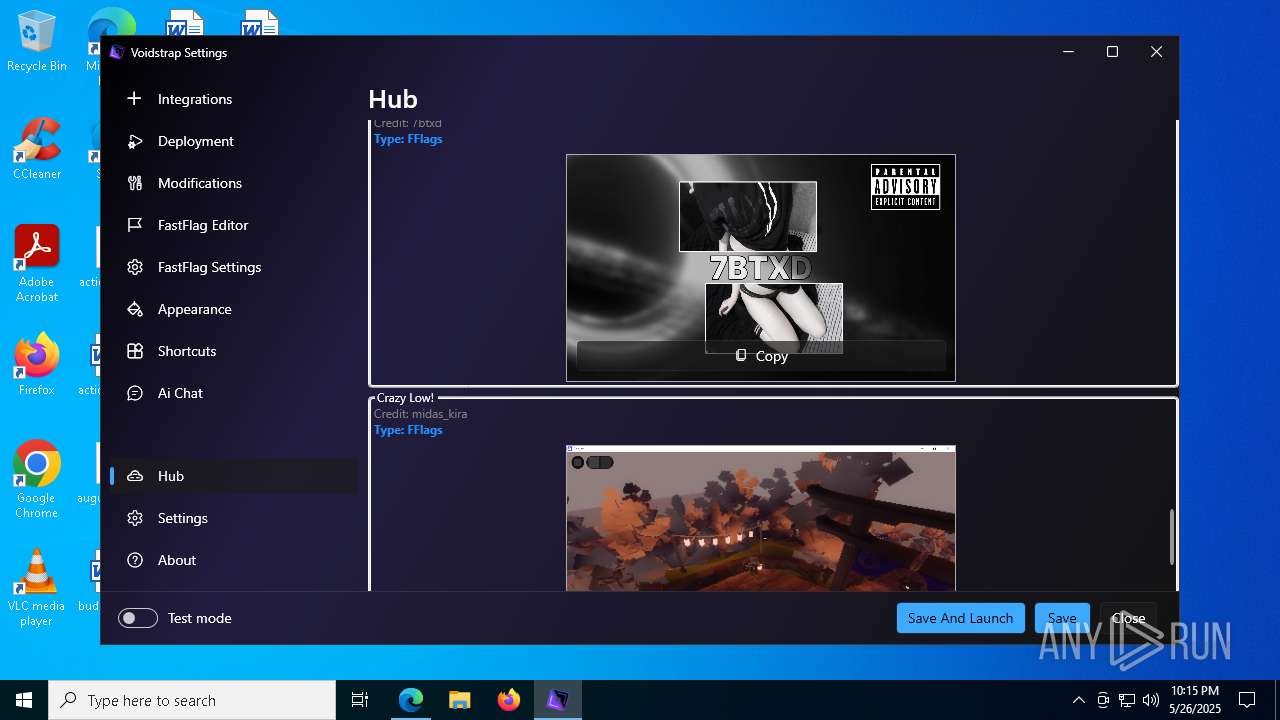The width and height of the screenshot is (1280, 720).
Task: Click 'Crazy Low!' card title
Action: click(x=405, y=398)
